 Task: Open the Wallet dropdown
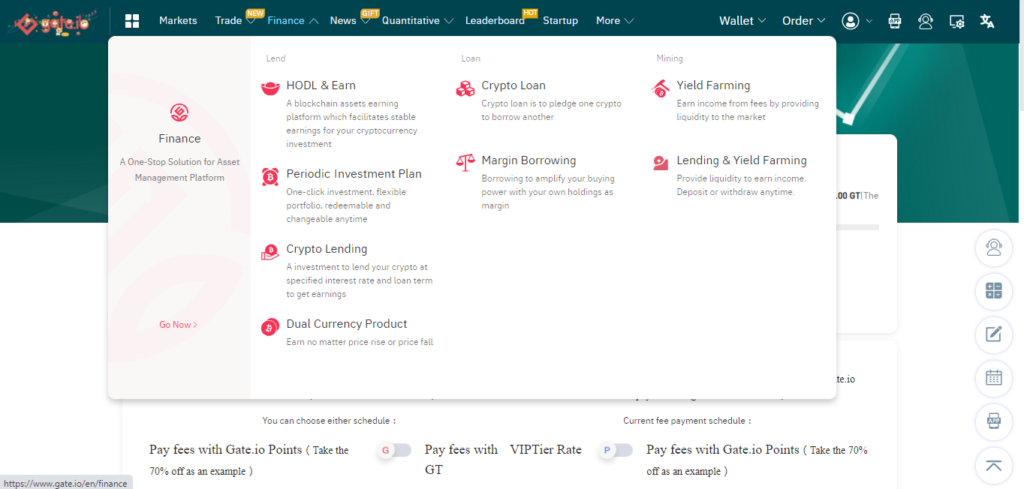[743, 21]
